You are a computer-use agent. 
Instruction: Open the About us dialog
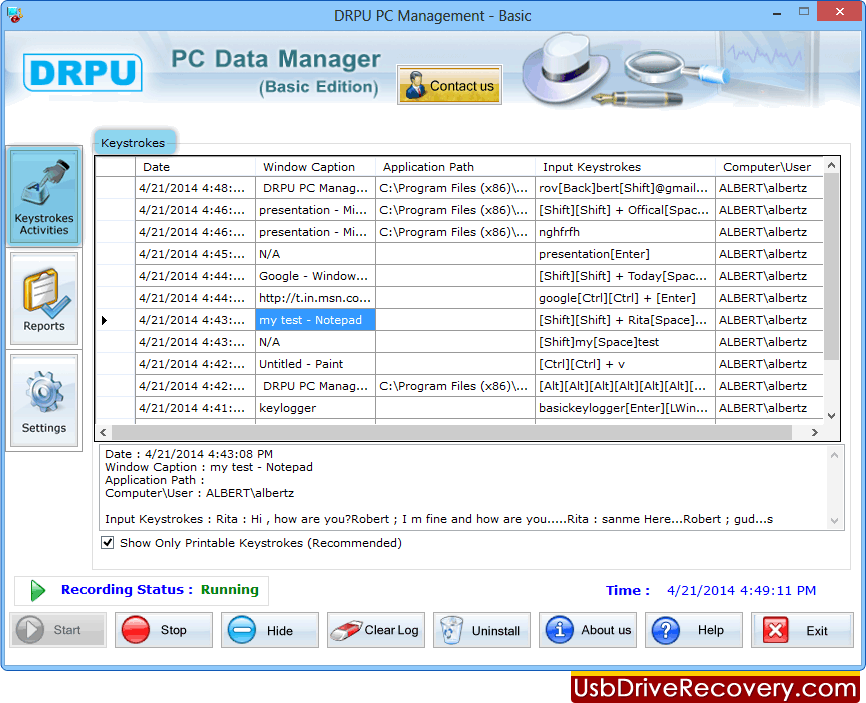pyautogui.click(x=588, y=630)
